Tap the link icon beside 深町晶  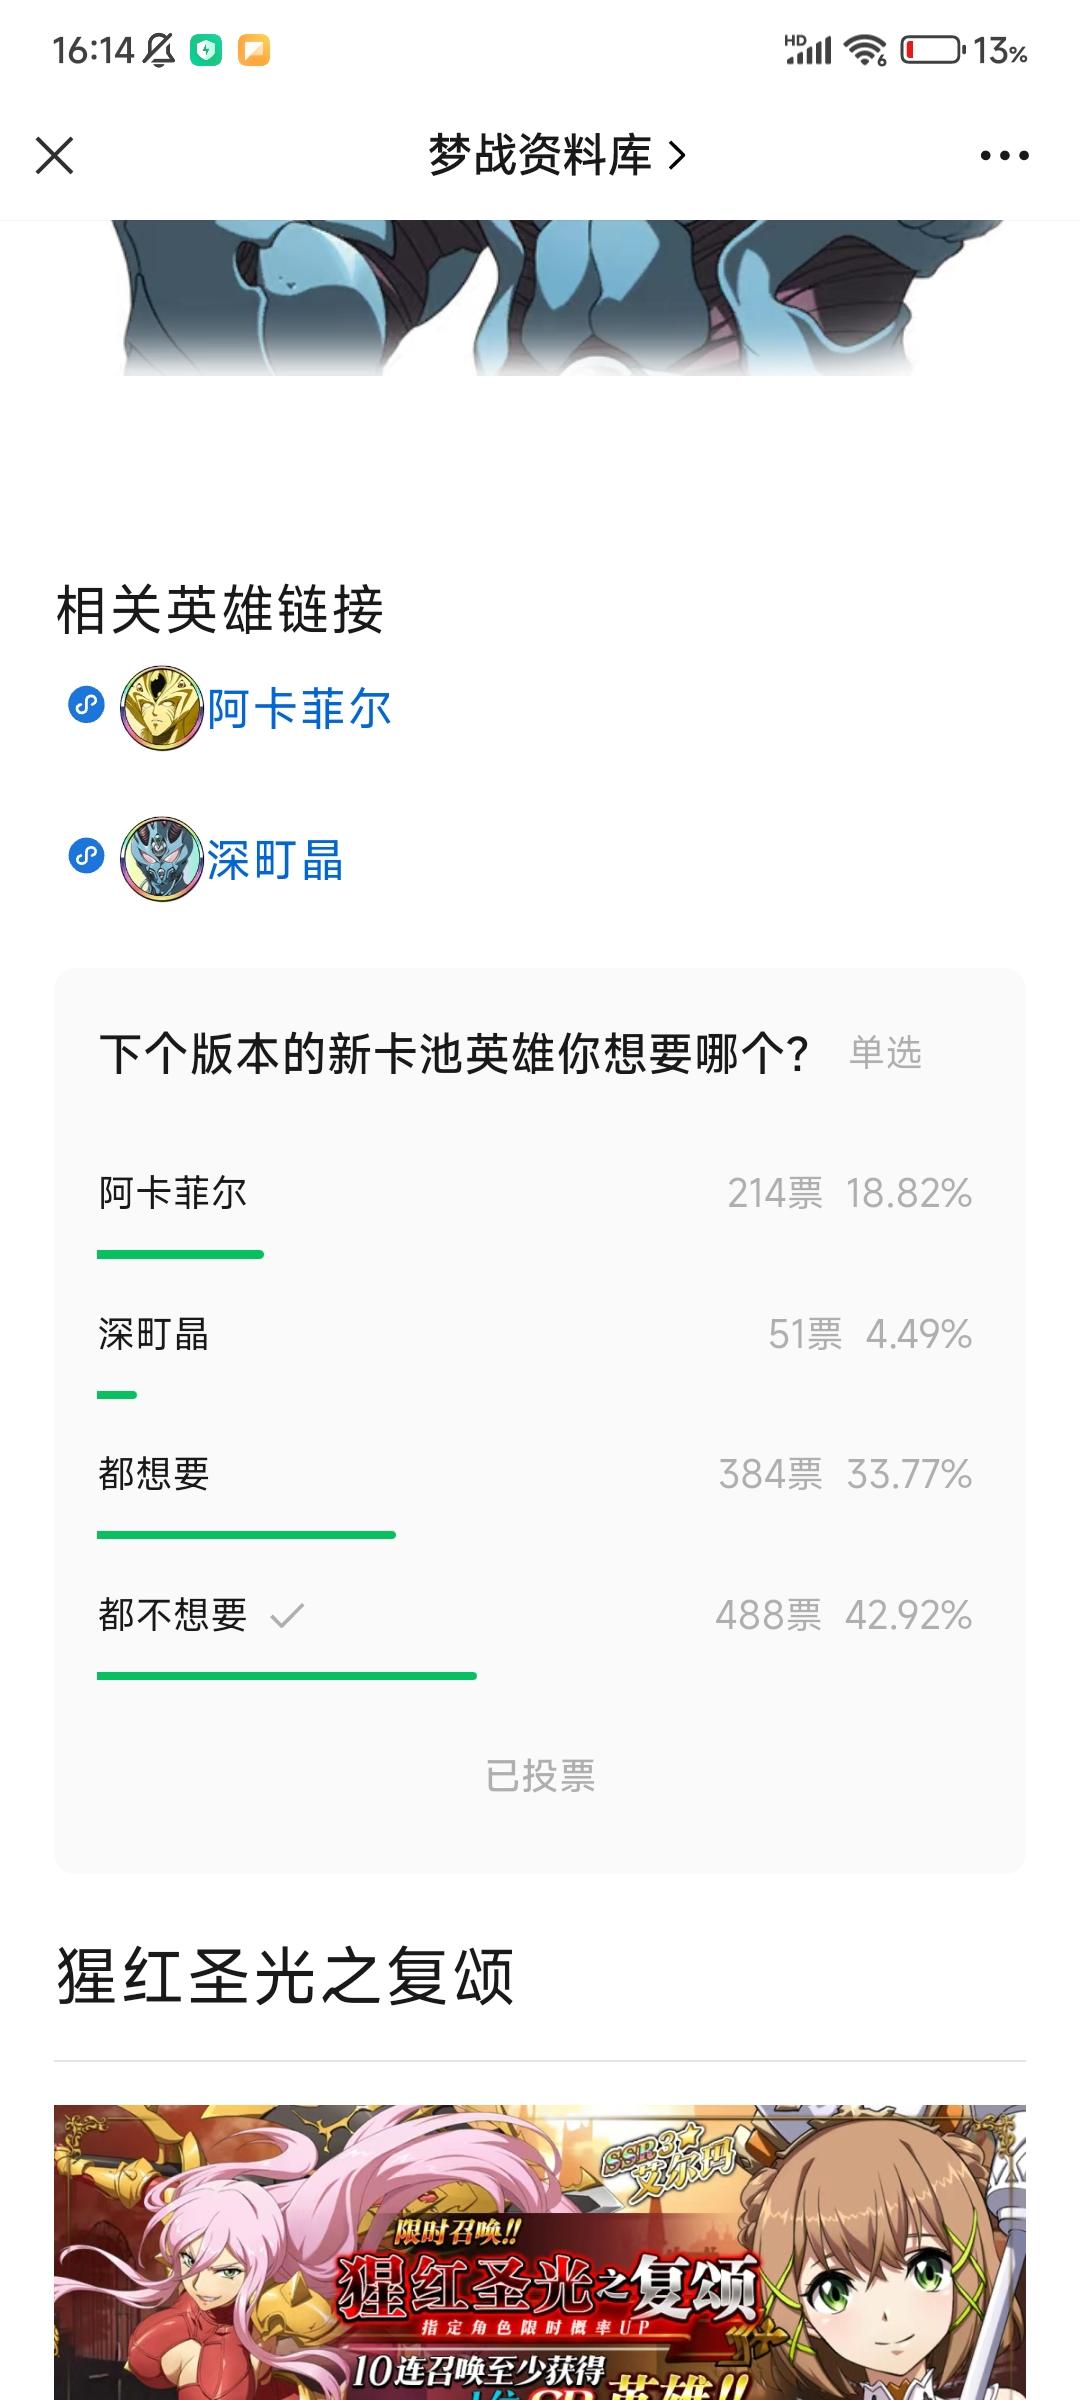tap(86, 856)
